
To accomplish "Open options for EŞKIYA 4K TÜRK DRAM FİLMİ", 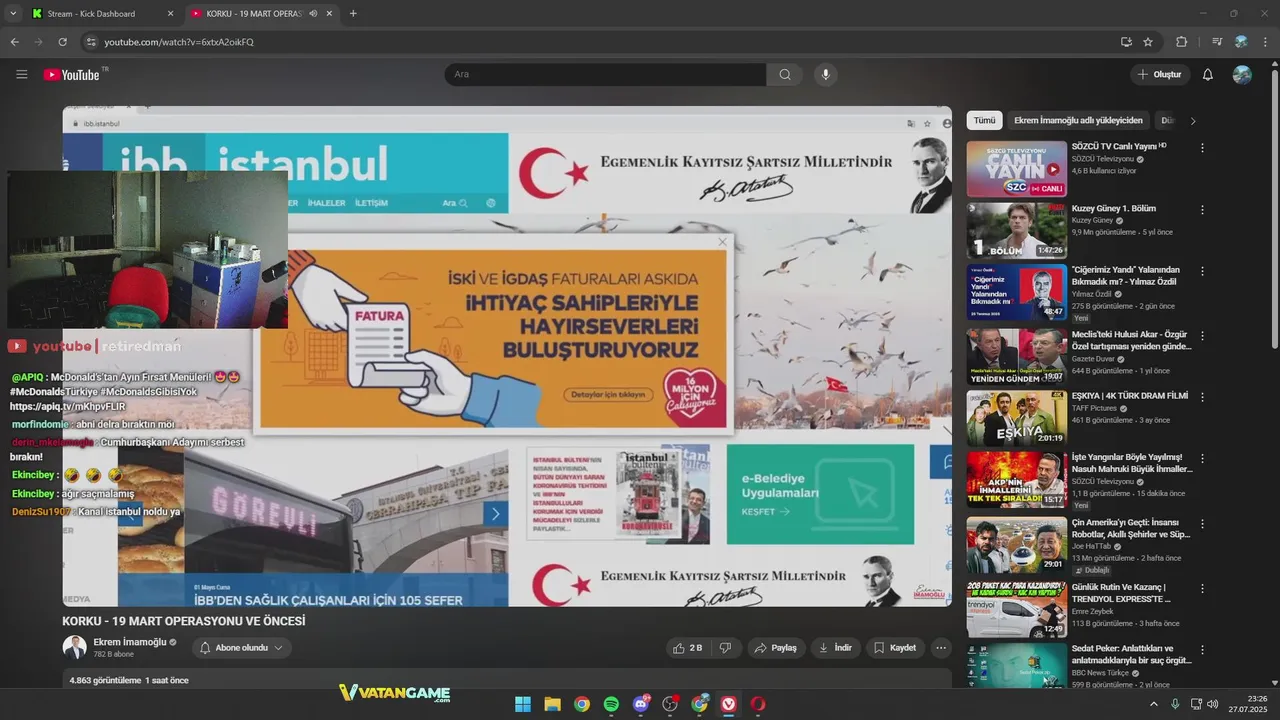I will (x=1202, y=397).
